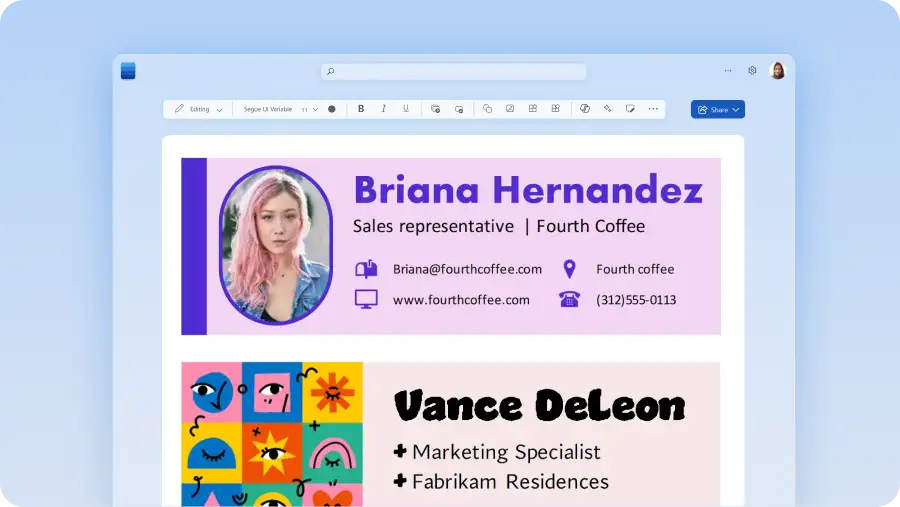Click the Fourth coffee location text
This screenshot has height=507, width=900.
(635, 269)
